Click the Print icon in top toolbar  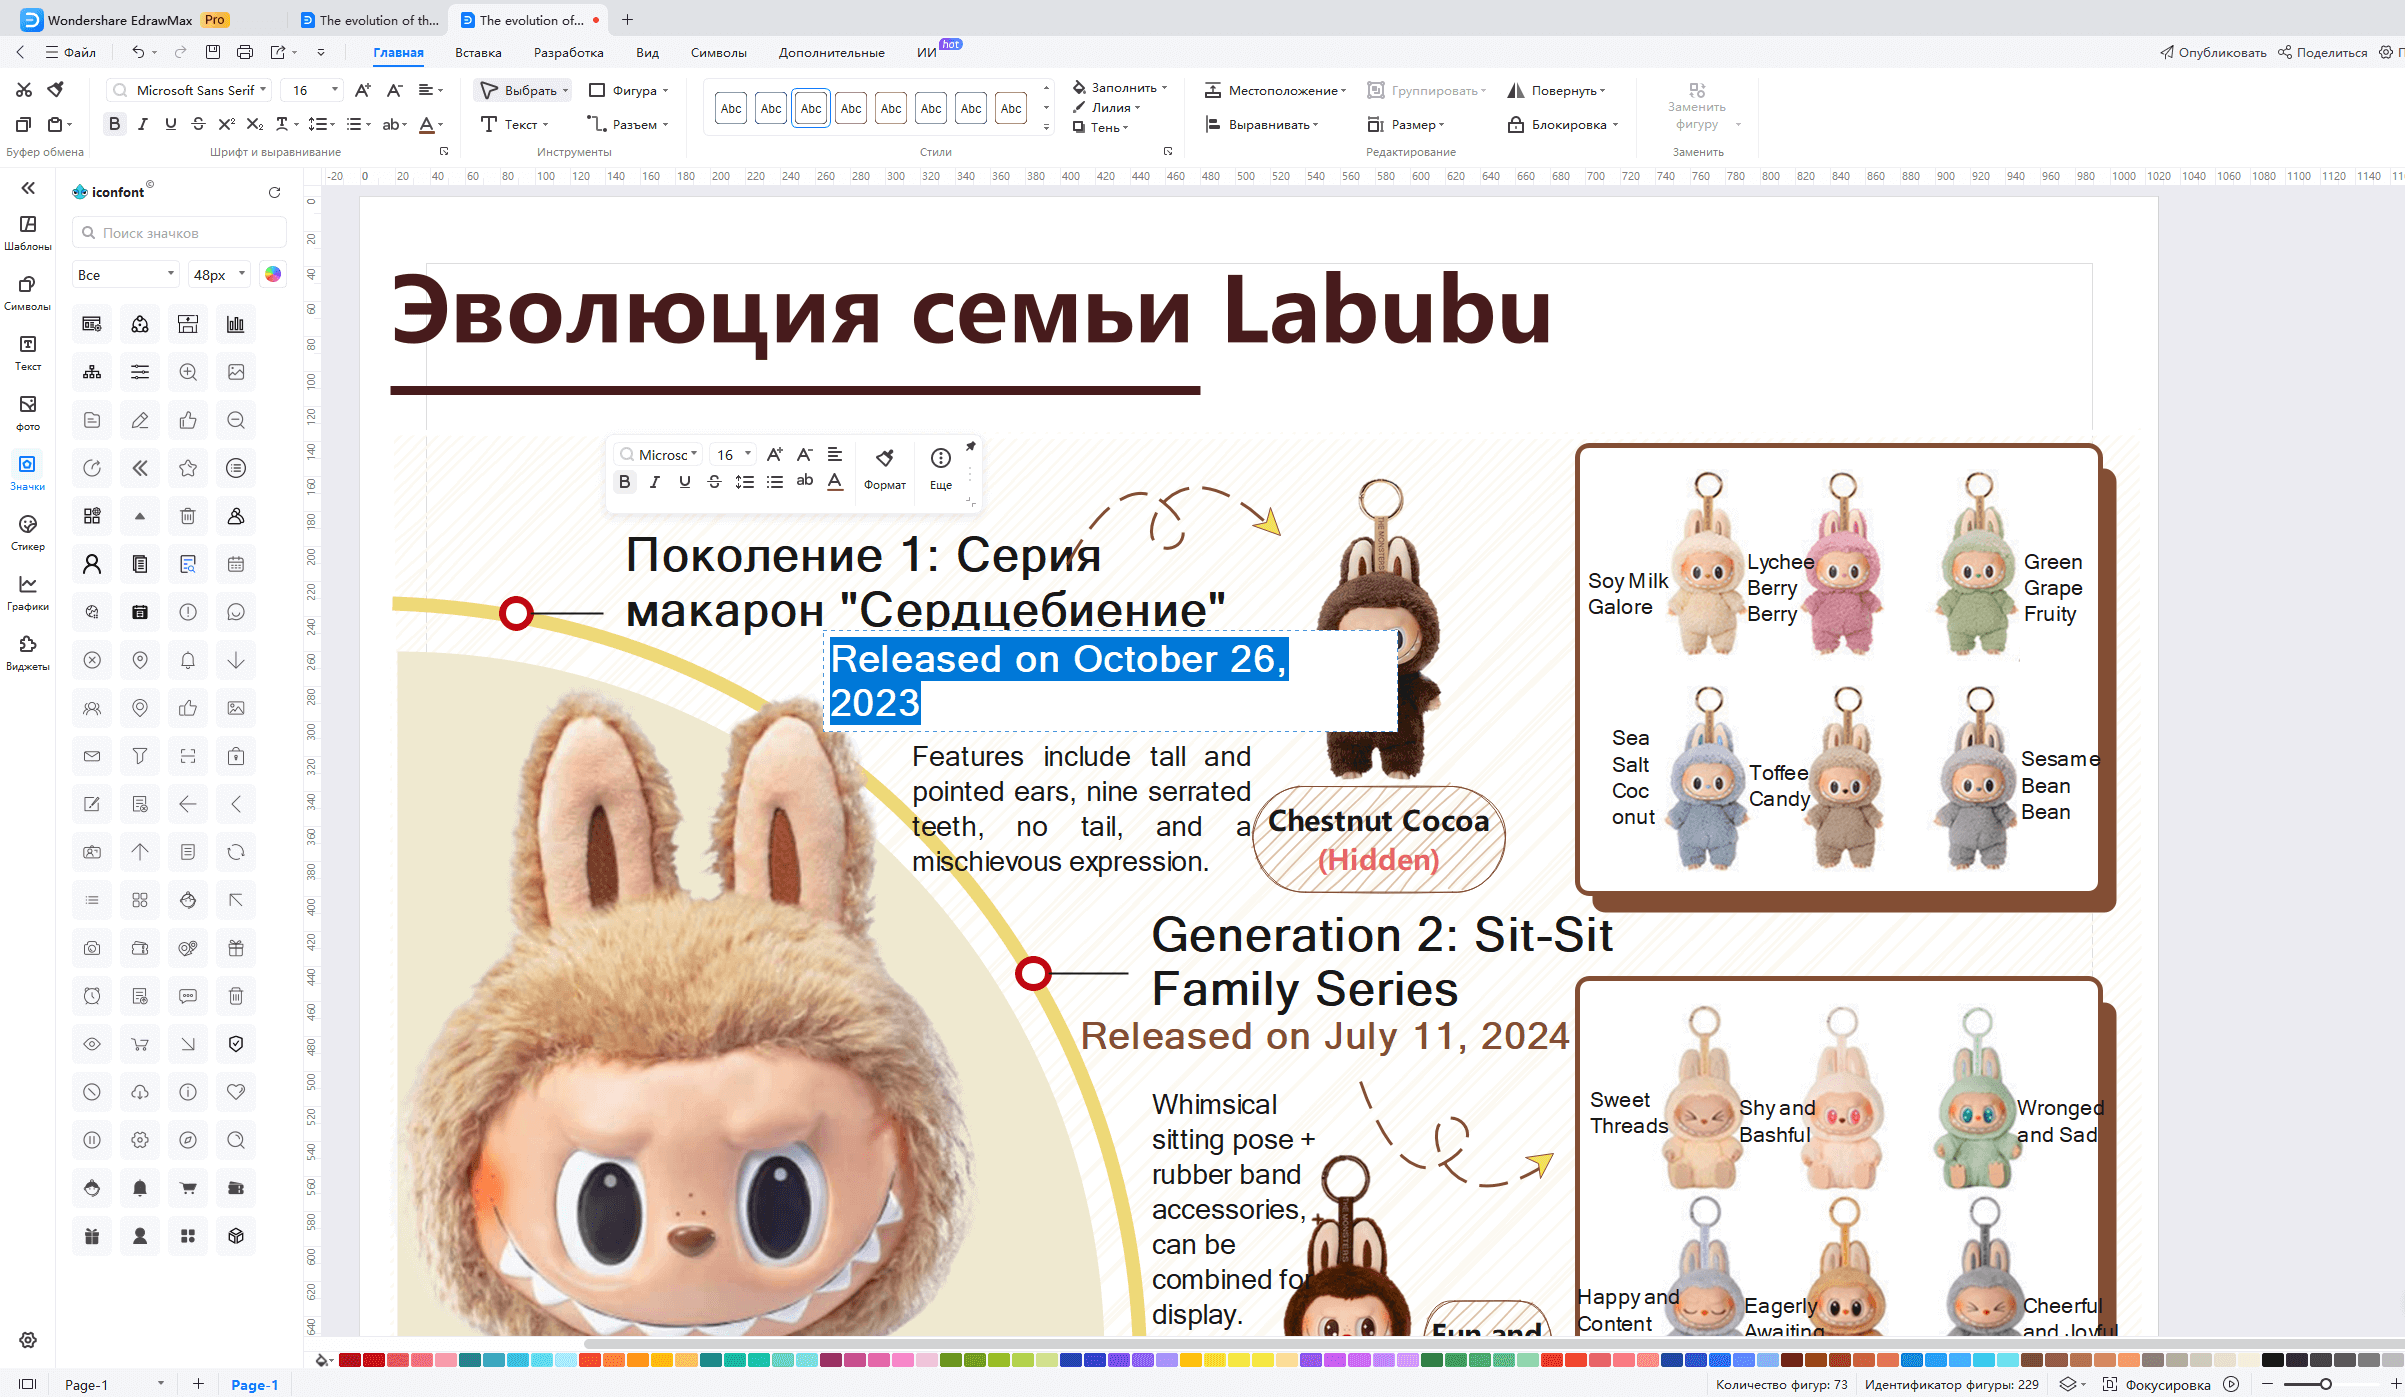click(x=245, y=52)
